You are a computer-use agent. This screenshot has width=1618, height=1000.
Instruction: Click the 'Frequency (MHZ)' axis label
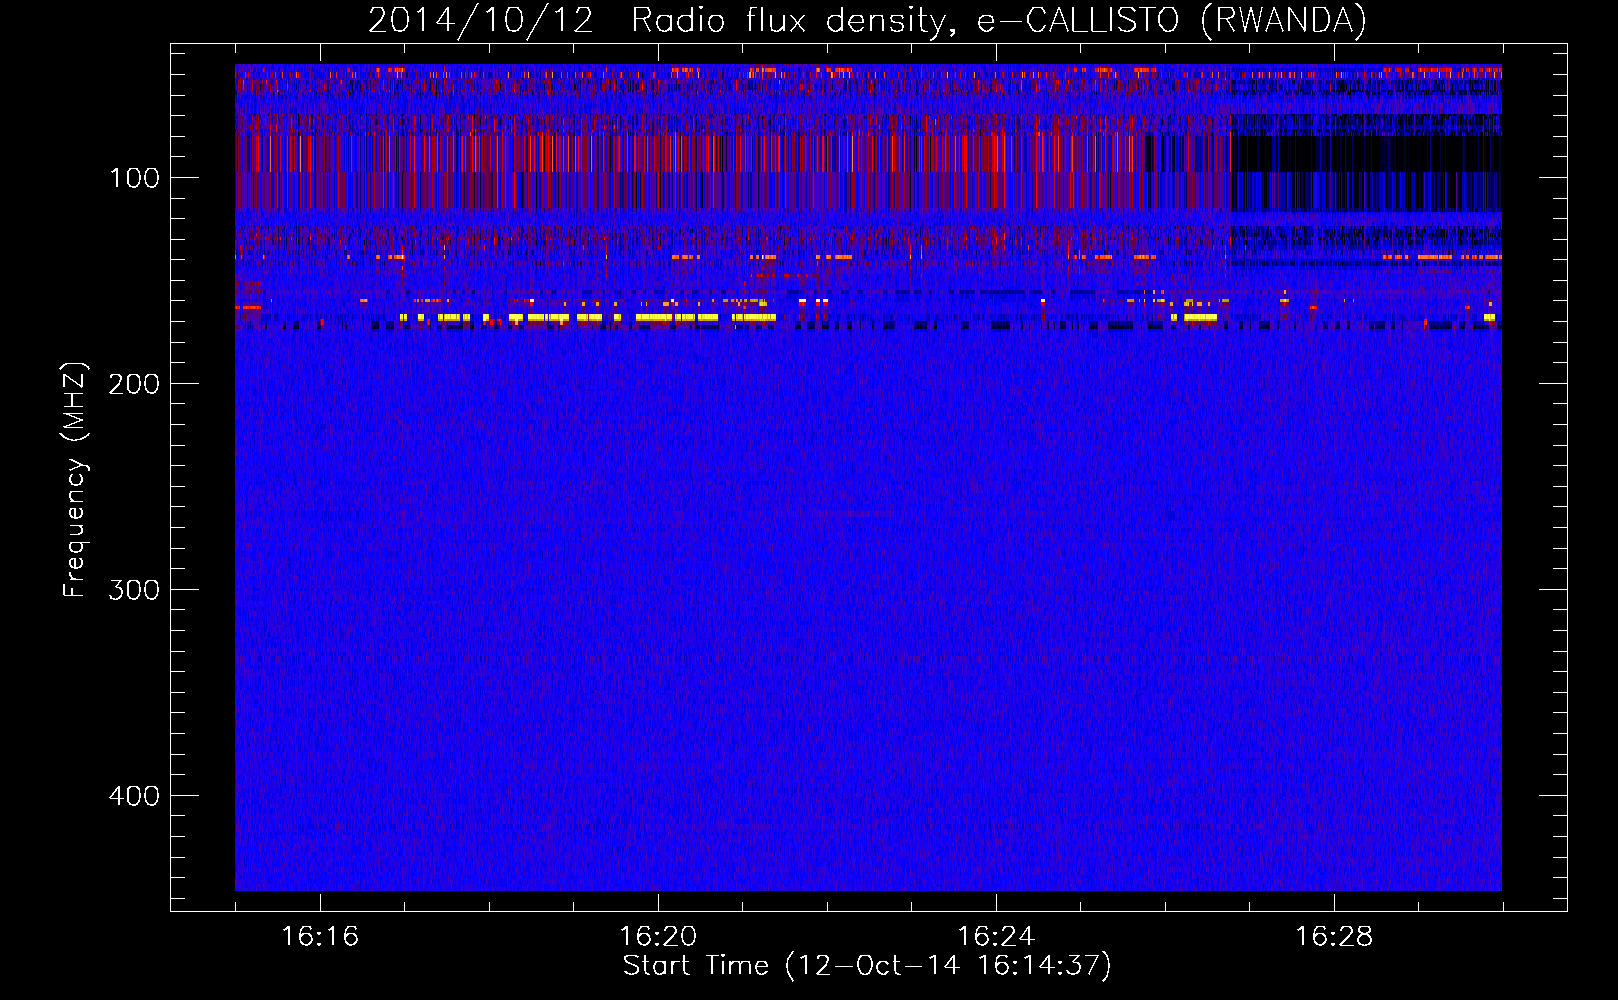coord(75,479)
